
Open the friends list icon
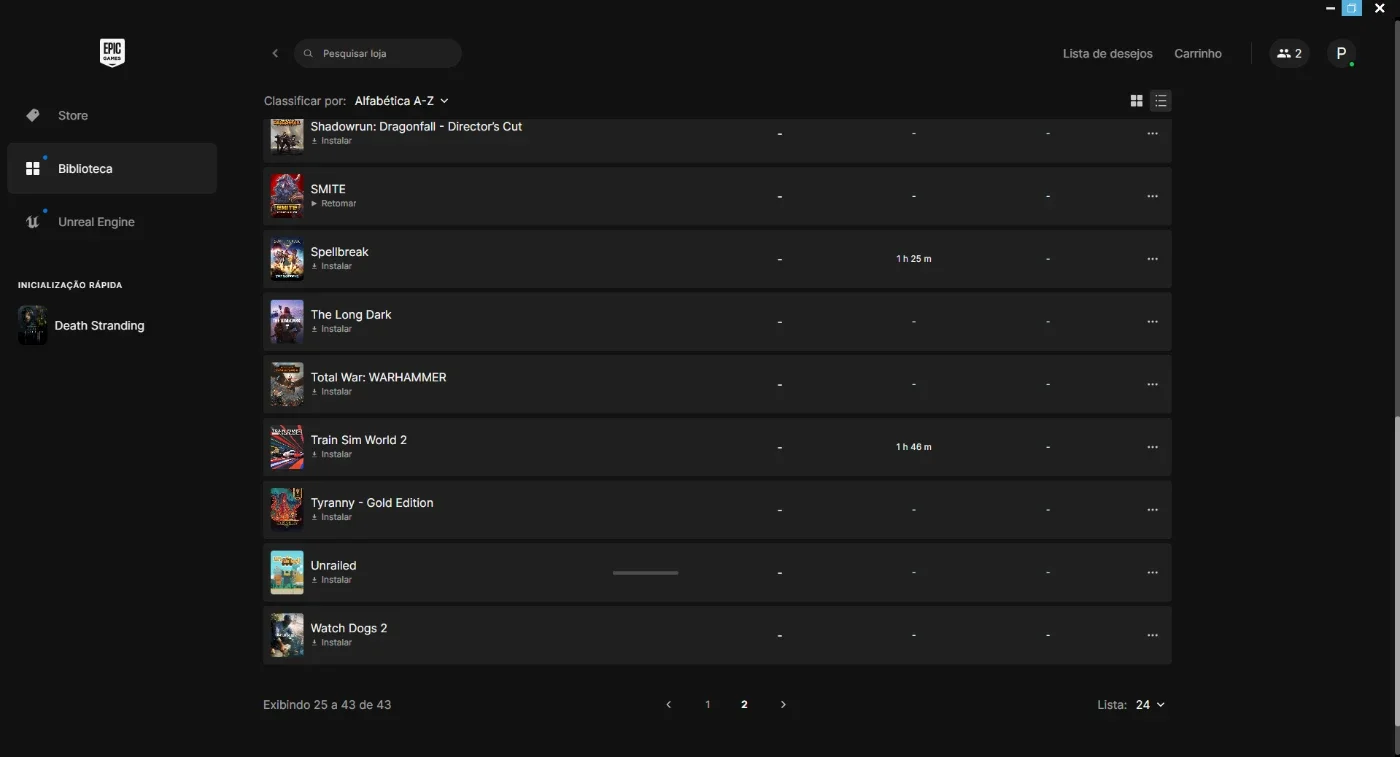tap(1290, 54)
